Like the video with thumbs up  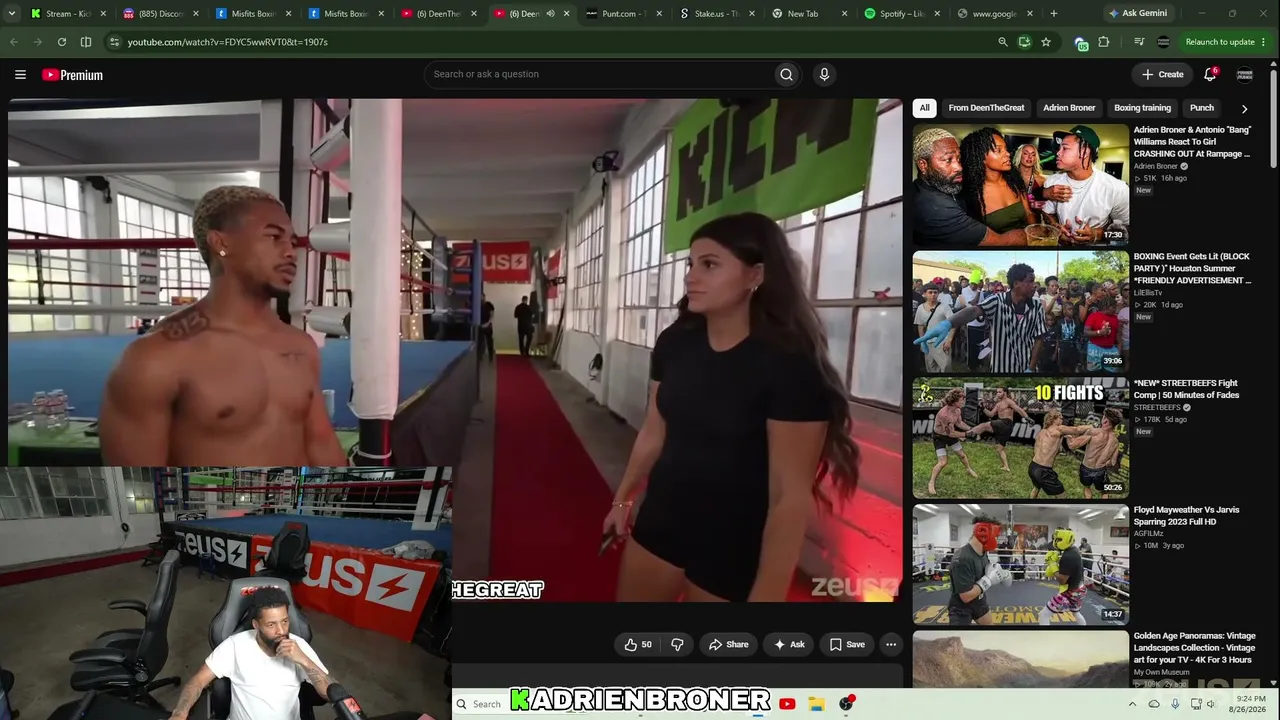638,645
